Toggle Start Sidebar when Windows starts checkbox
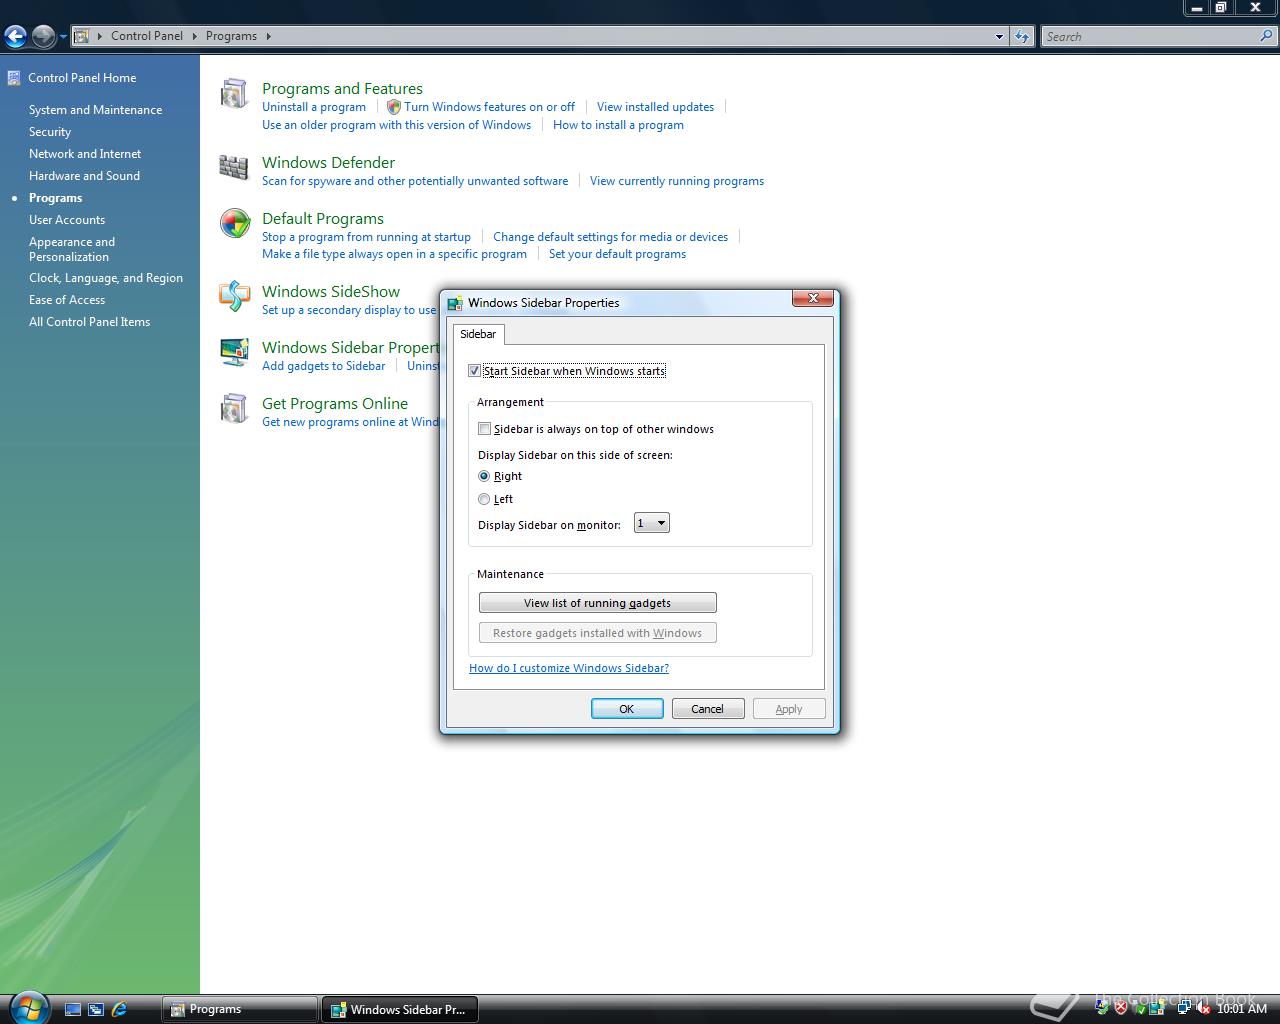 tap(474, 371)
